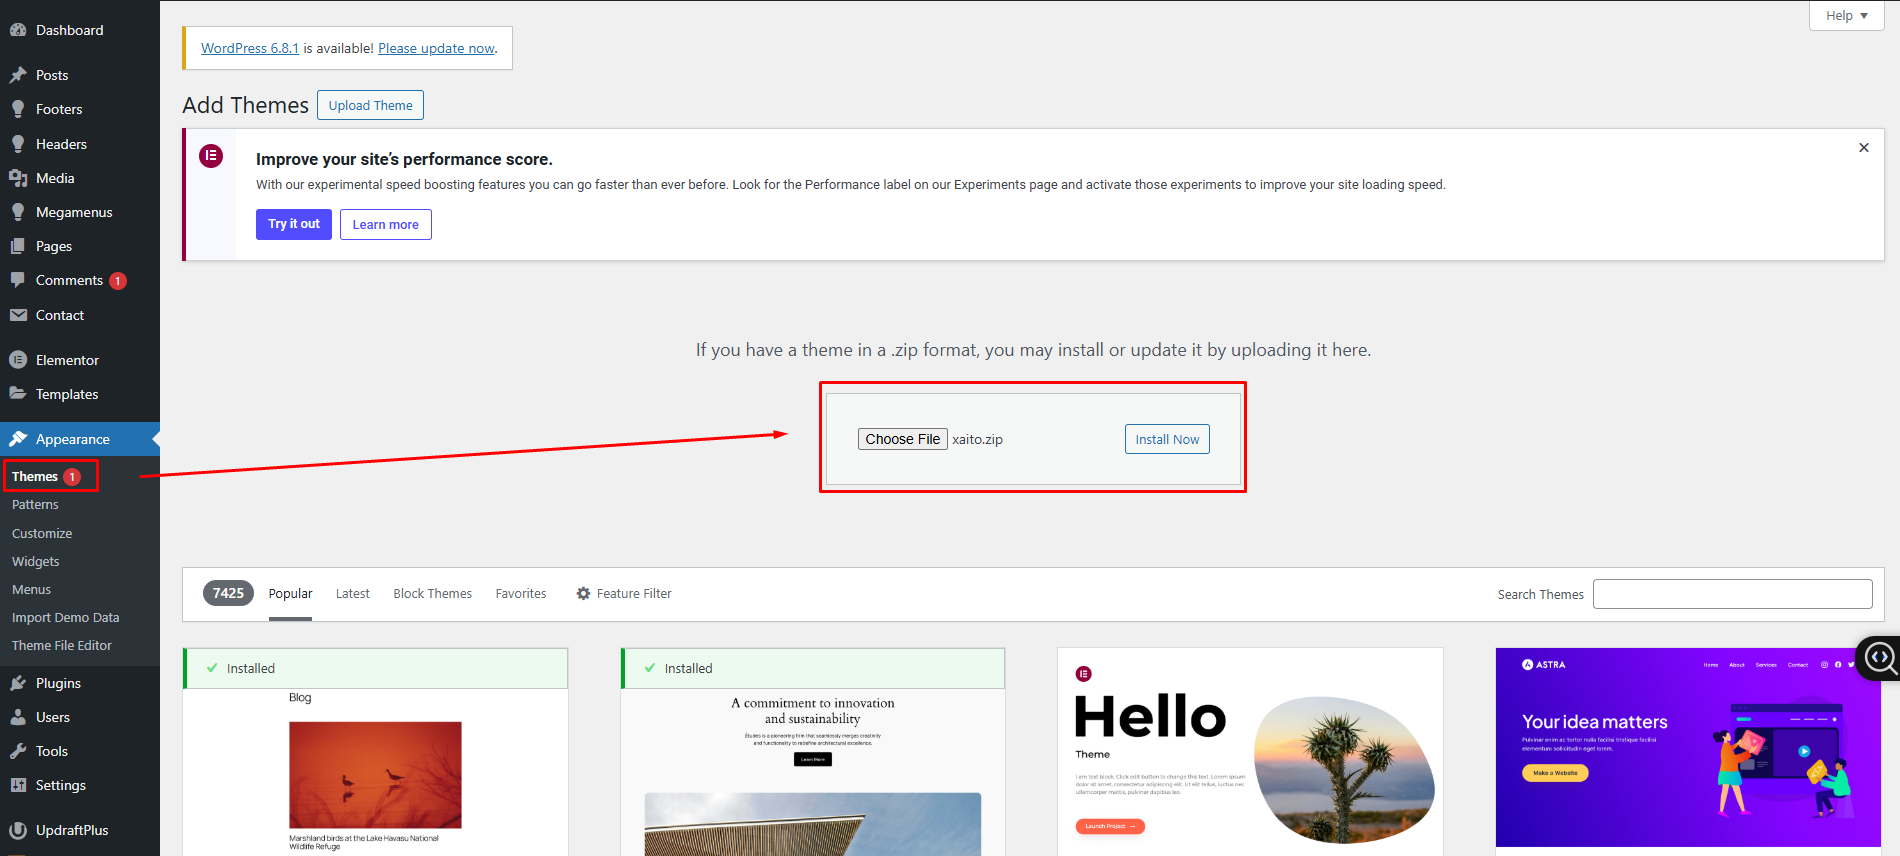Screen dimensions: 1900x856
Task: Expand the Help dropdown
Action: click(x=1846, y=16)
